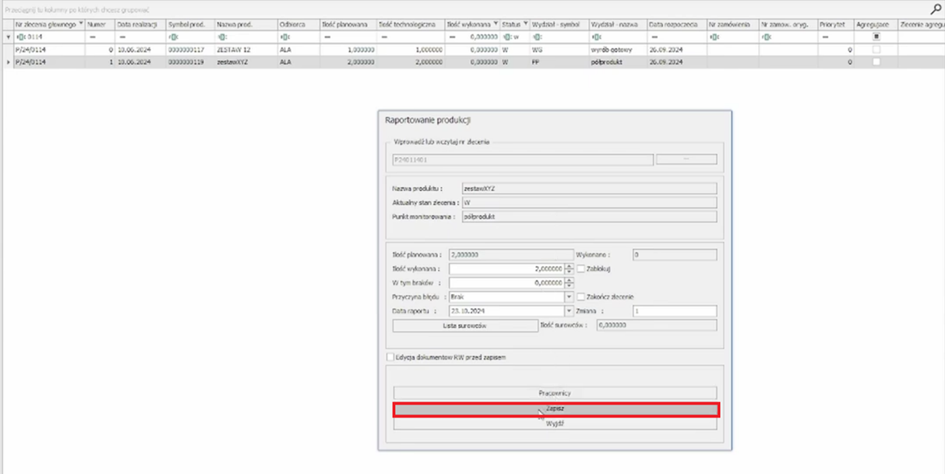Click the Priorytet column header

click(x=833, y=22)
